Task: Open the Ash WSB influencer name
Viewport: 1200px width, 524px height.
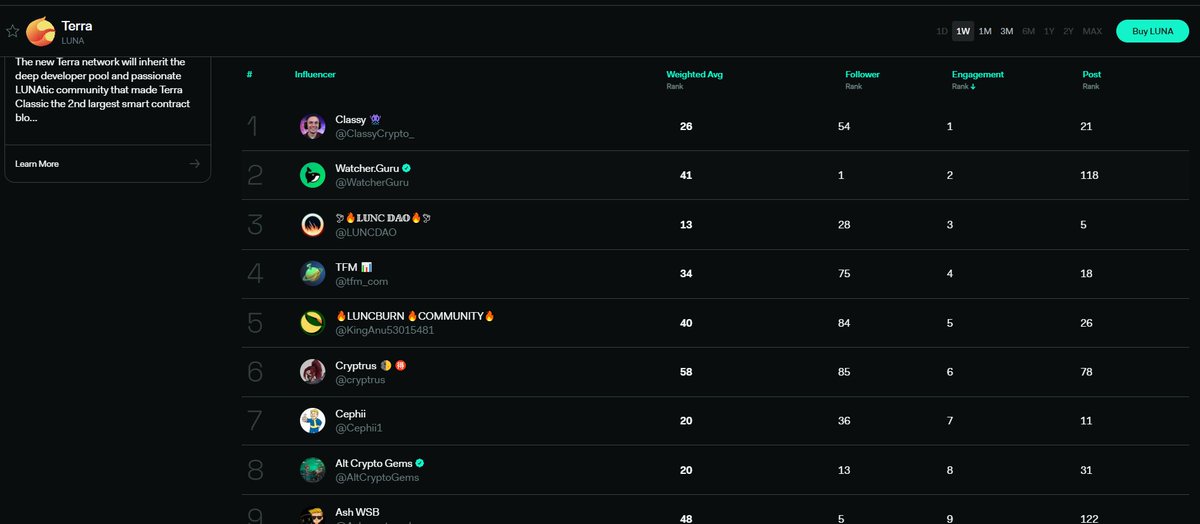Action: [357, 512]
